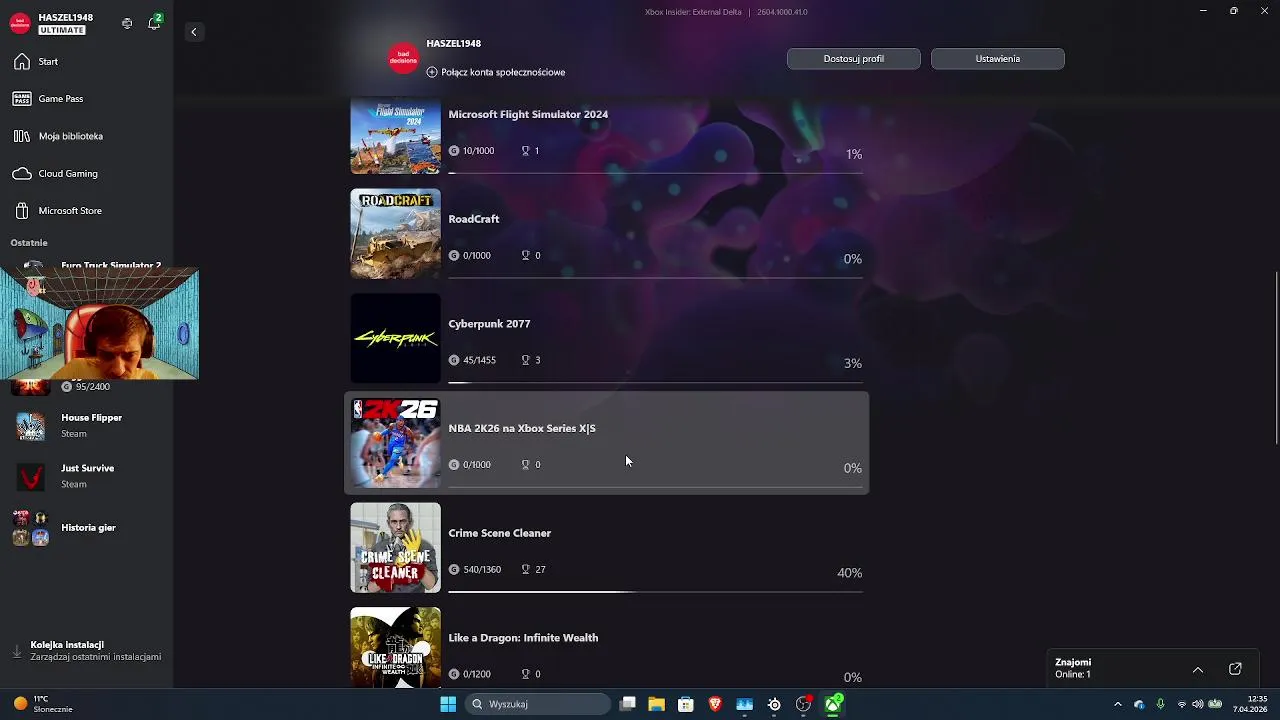Click download arrow icon beside Kolejka instalacji

pos(17,651)
